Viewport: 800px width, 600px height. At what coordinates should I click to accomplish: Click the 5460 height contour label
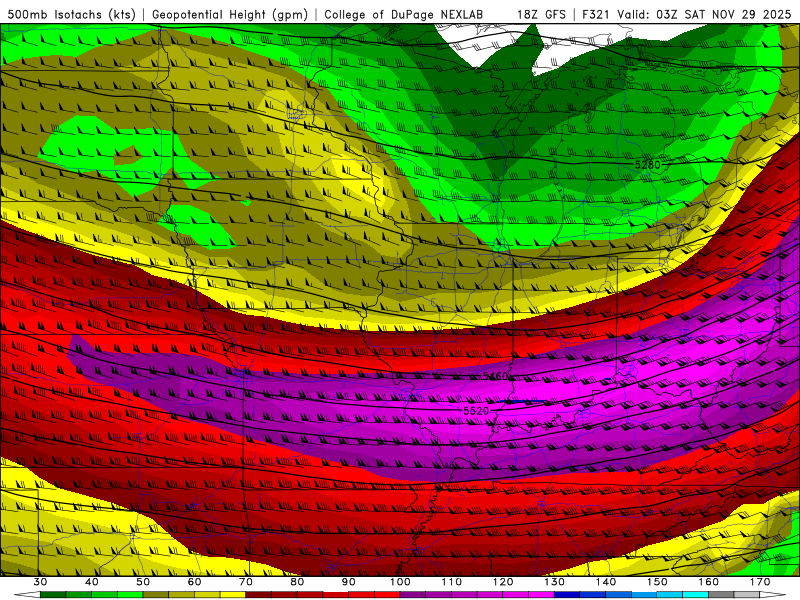click(495, 377)
